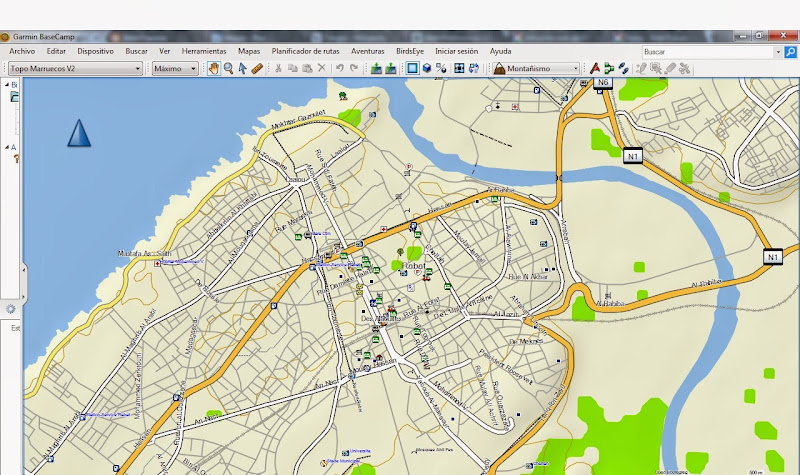Open the Ayuda menu

click(x=500, y=51)
